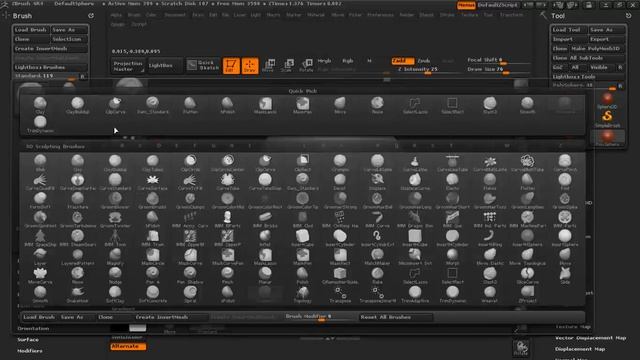Enable the Mrgb paint mode
This screenshot has width=640, height=360.
(324, 61)
